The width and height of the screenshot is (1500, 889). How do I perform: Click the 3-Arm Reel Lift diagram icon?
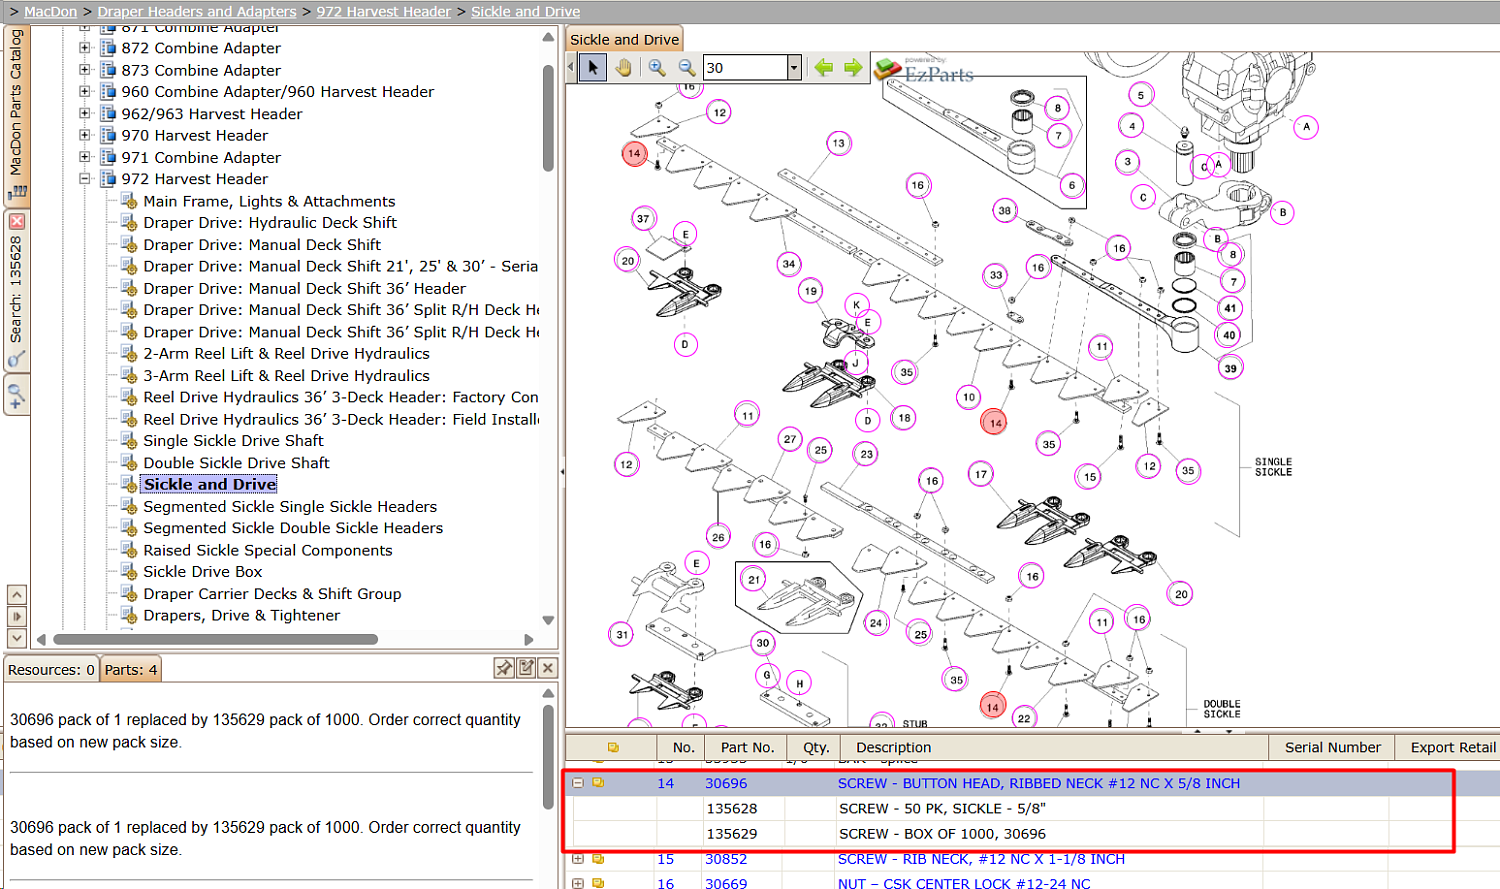point(129,376)
